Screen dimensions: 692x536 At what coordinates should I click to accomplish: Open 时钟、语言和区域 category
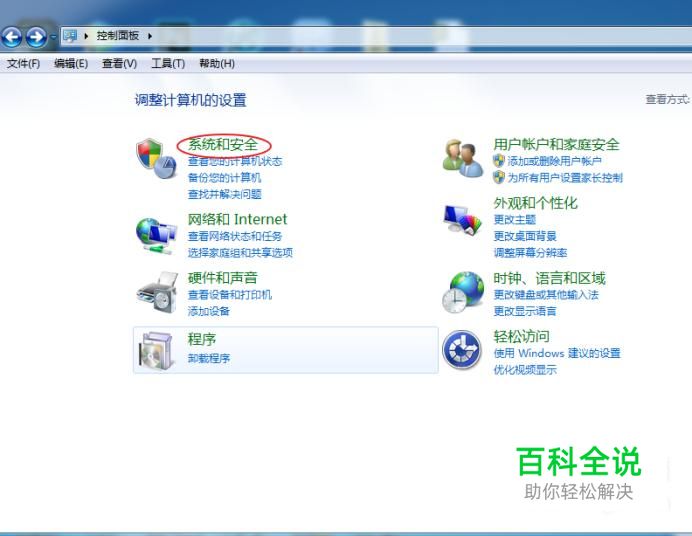tap(549, 278)
